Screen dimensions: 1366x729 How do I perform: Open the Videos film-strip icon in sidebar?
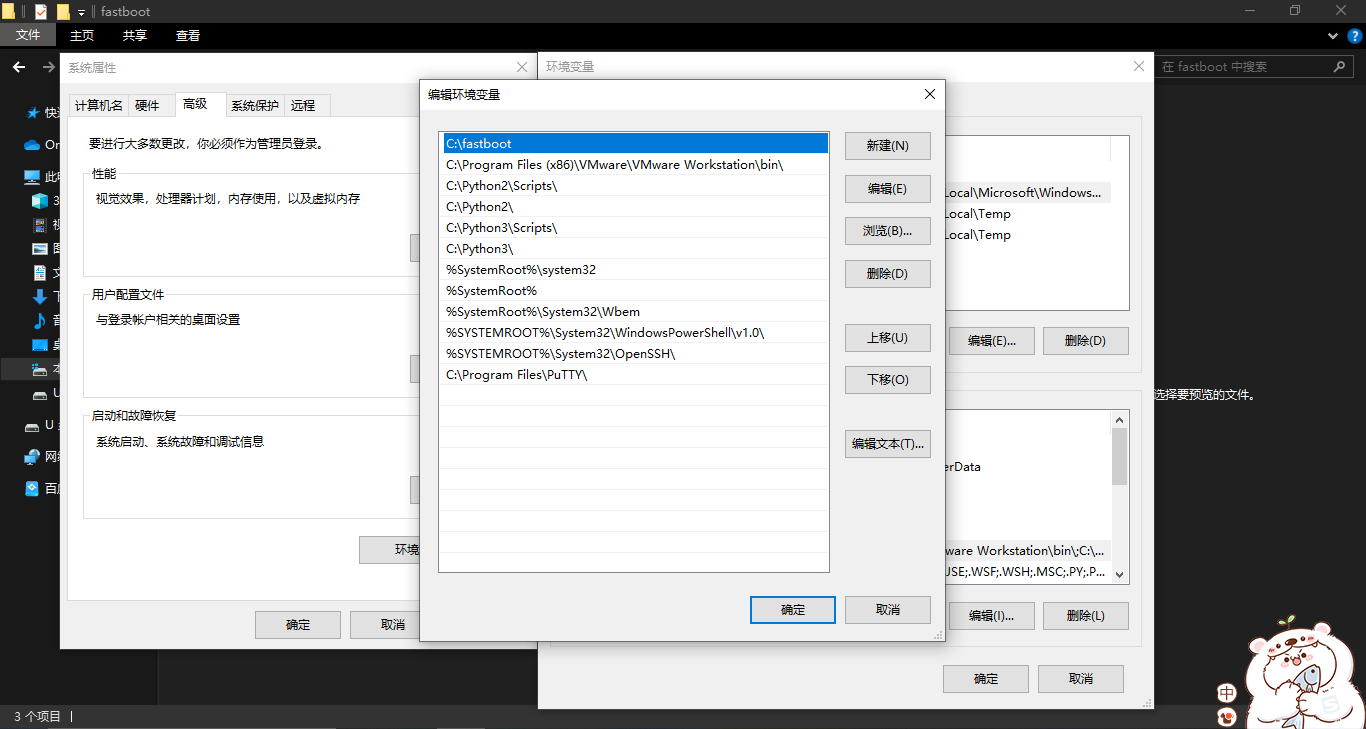pos(40,225)
